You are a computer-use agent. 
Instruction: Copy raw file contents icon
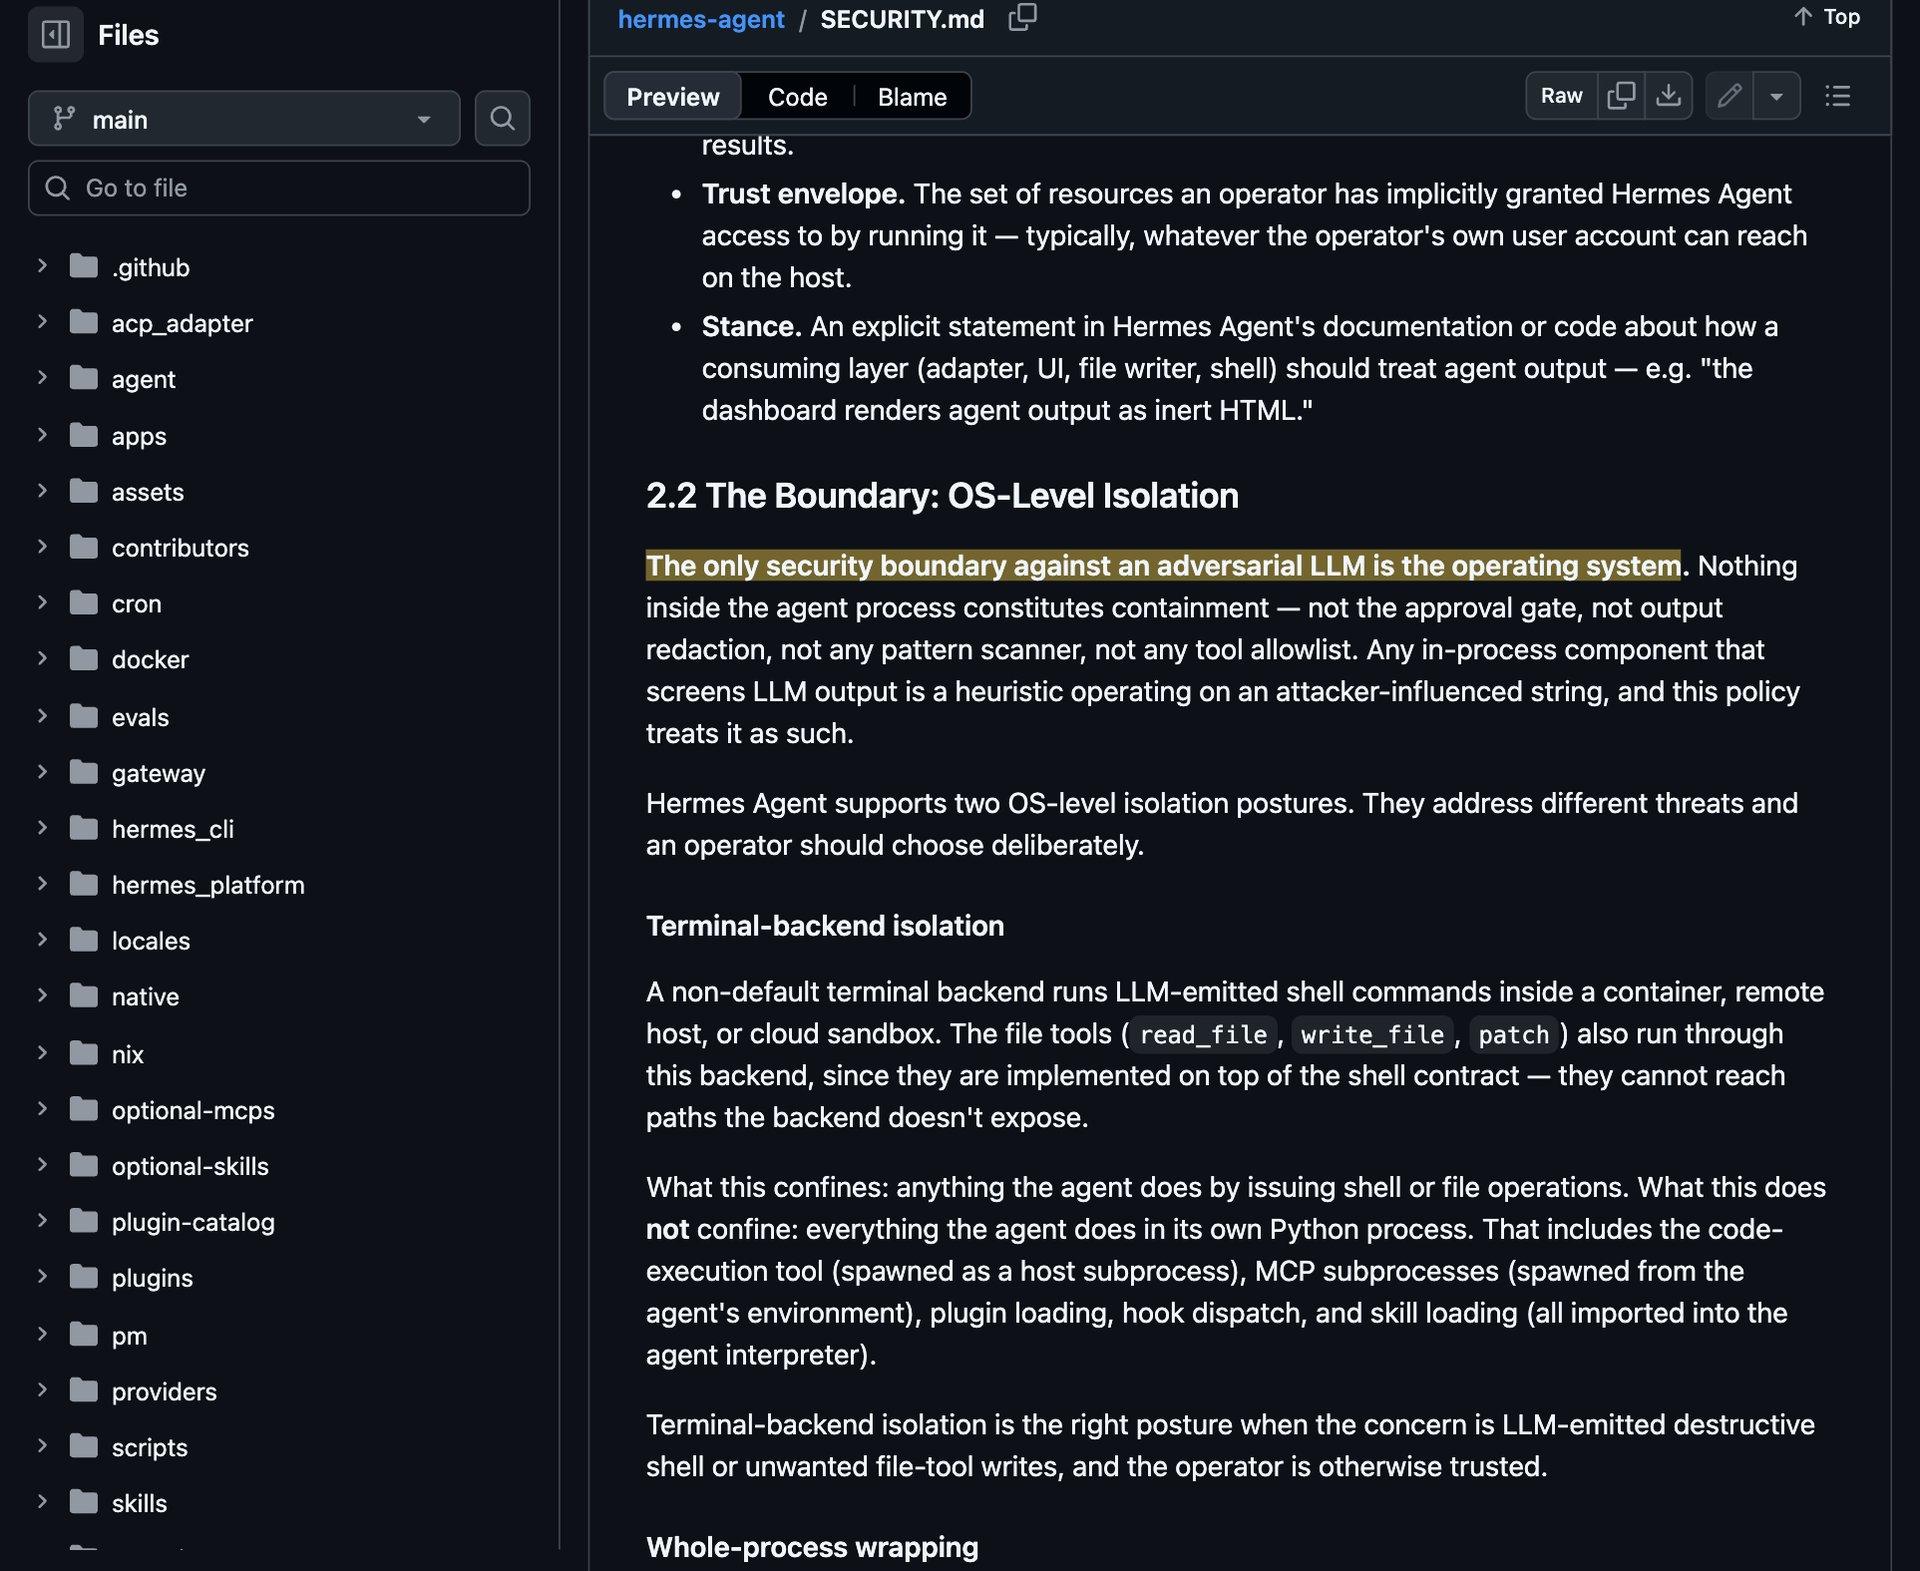pos(1621,96)
